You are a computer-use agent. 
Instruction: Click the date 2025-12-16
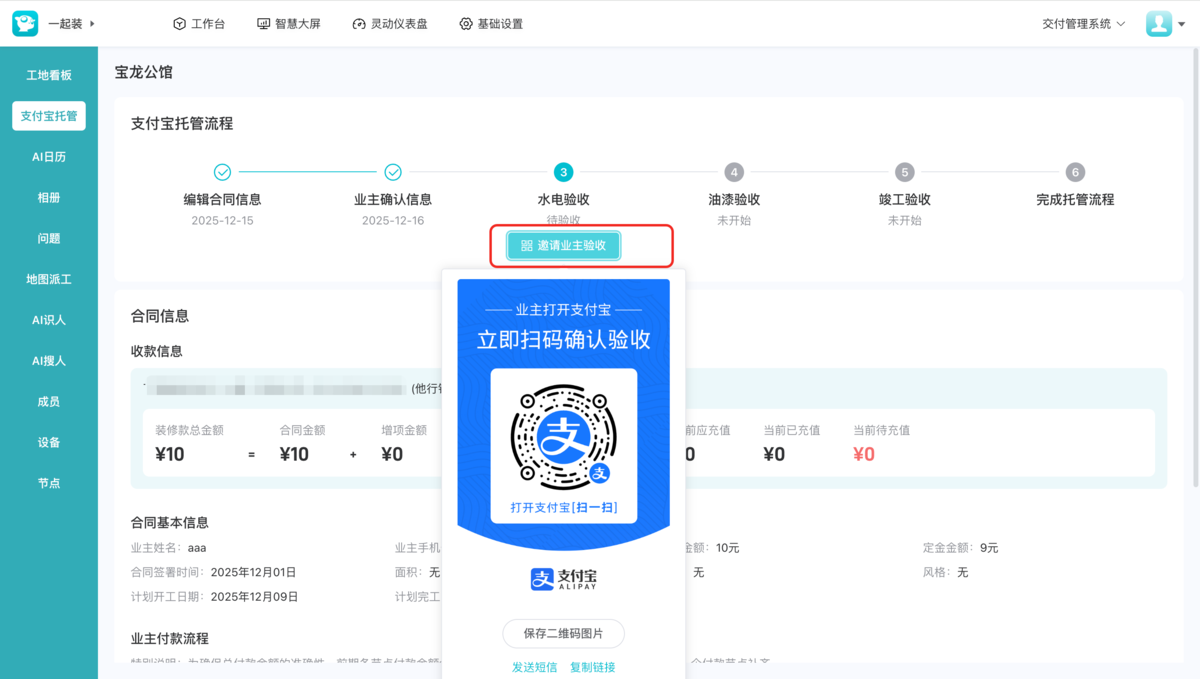click(393, 220)
